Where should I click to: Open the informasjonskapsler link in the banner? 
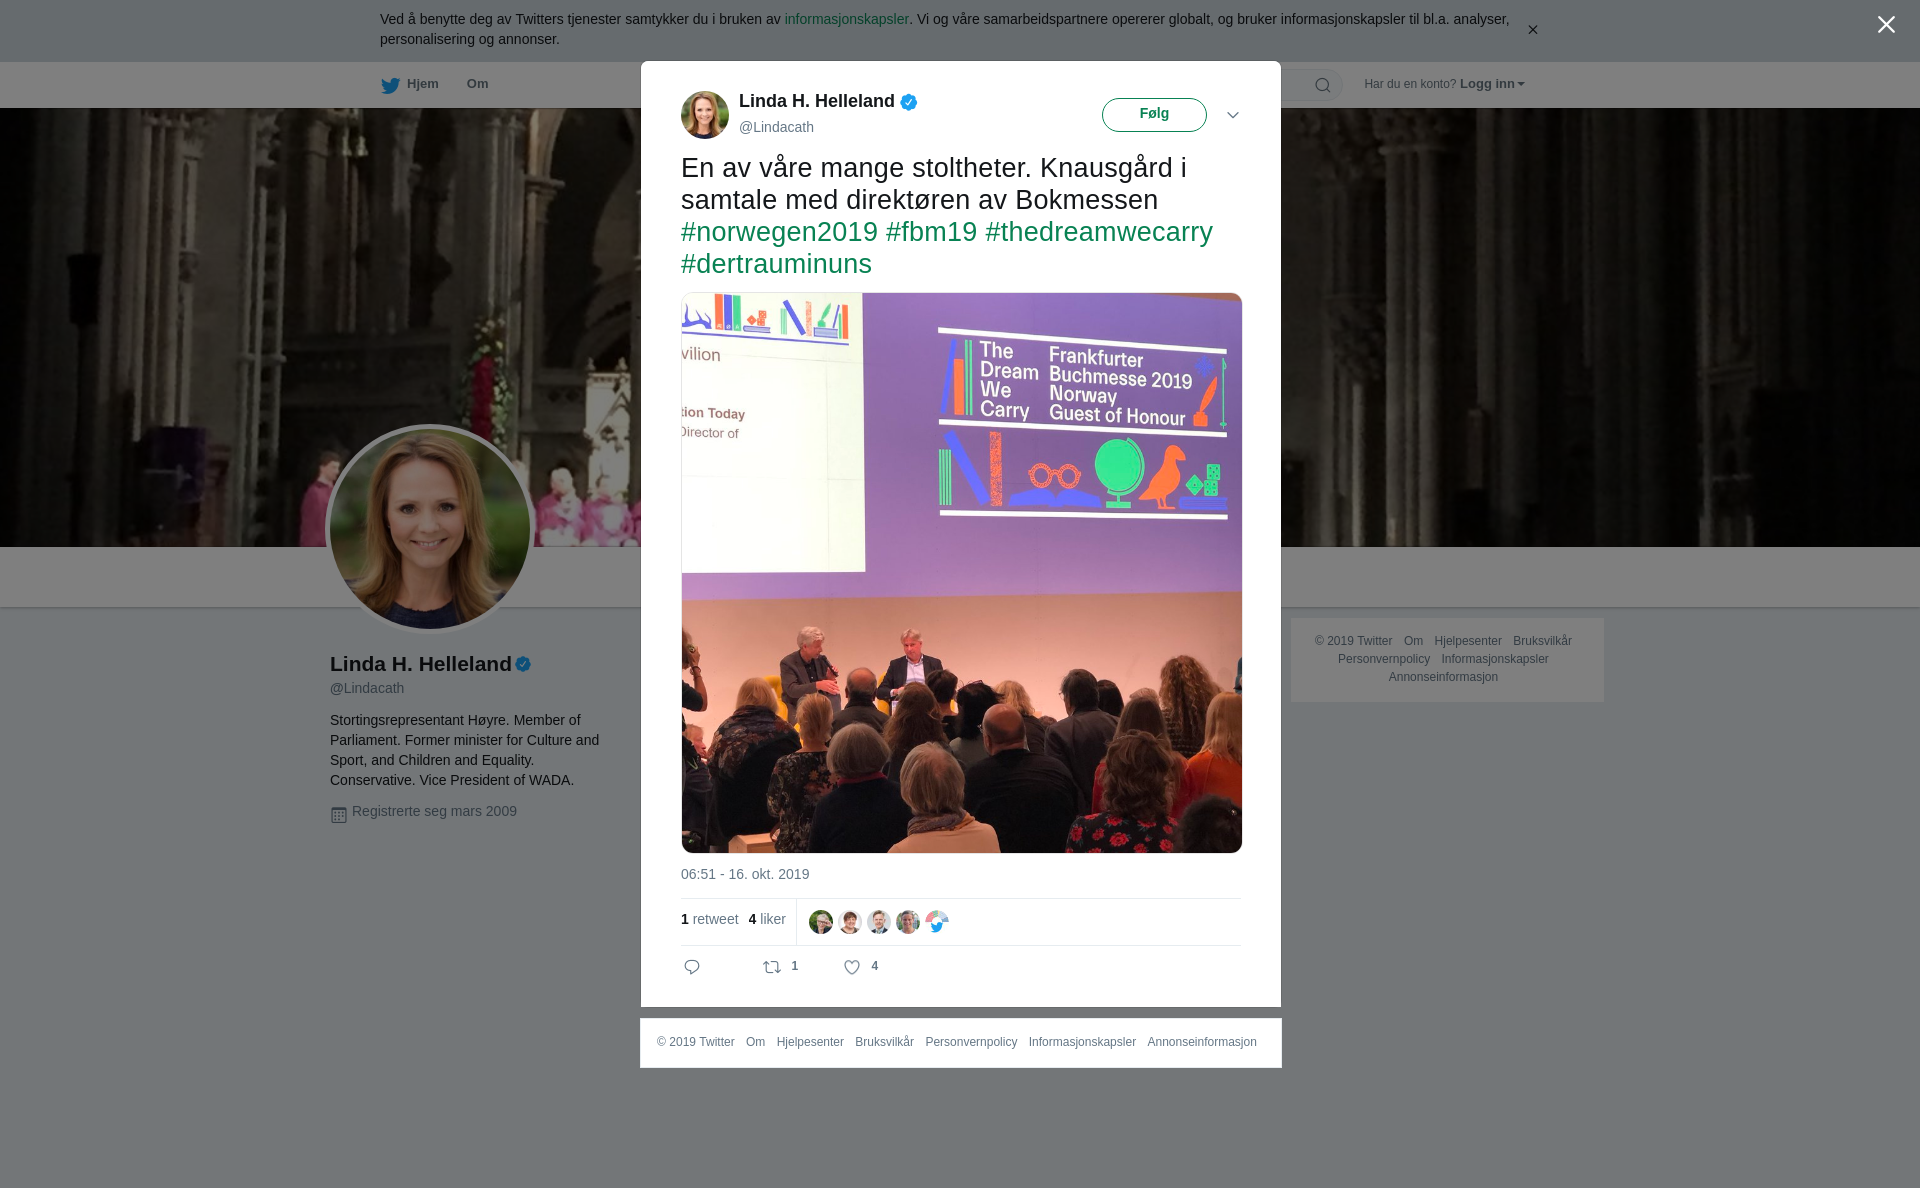pos(846,19)
